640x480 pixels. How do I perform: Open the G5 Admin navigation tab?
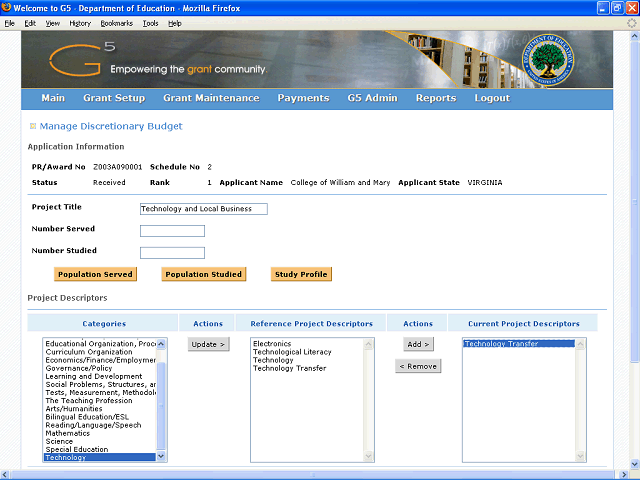point(373,98)
